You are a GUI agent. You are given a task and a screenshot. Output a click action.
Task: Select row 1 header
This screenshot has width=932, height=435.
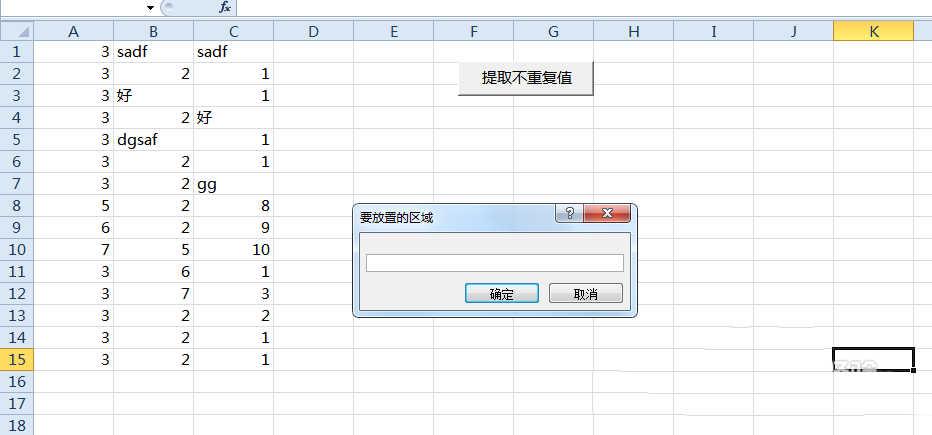coord(17,52)
